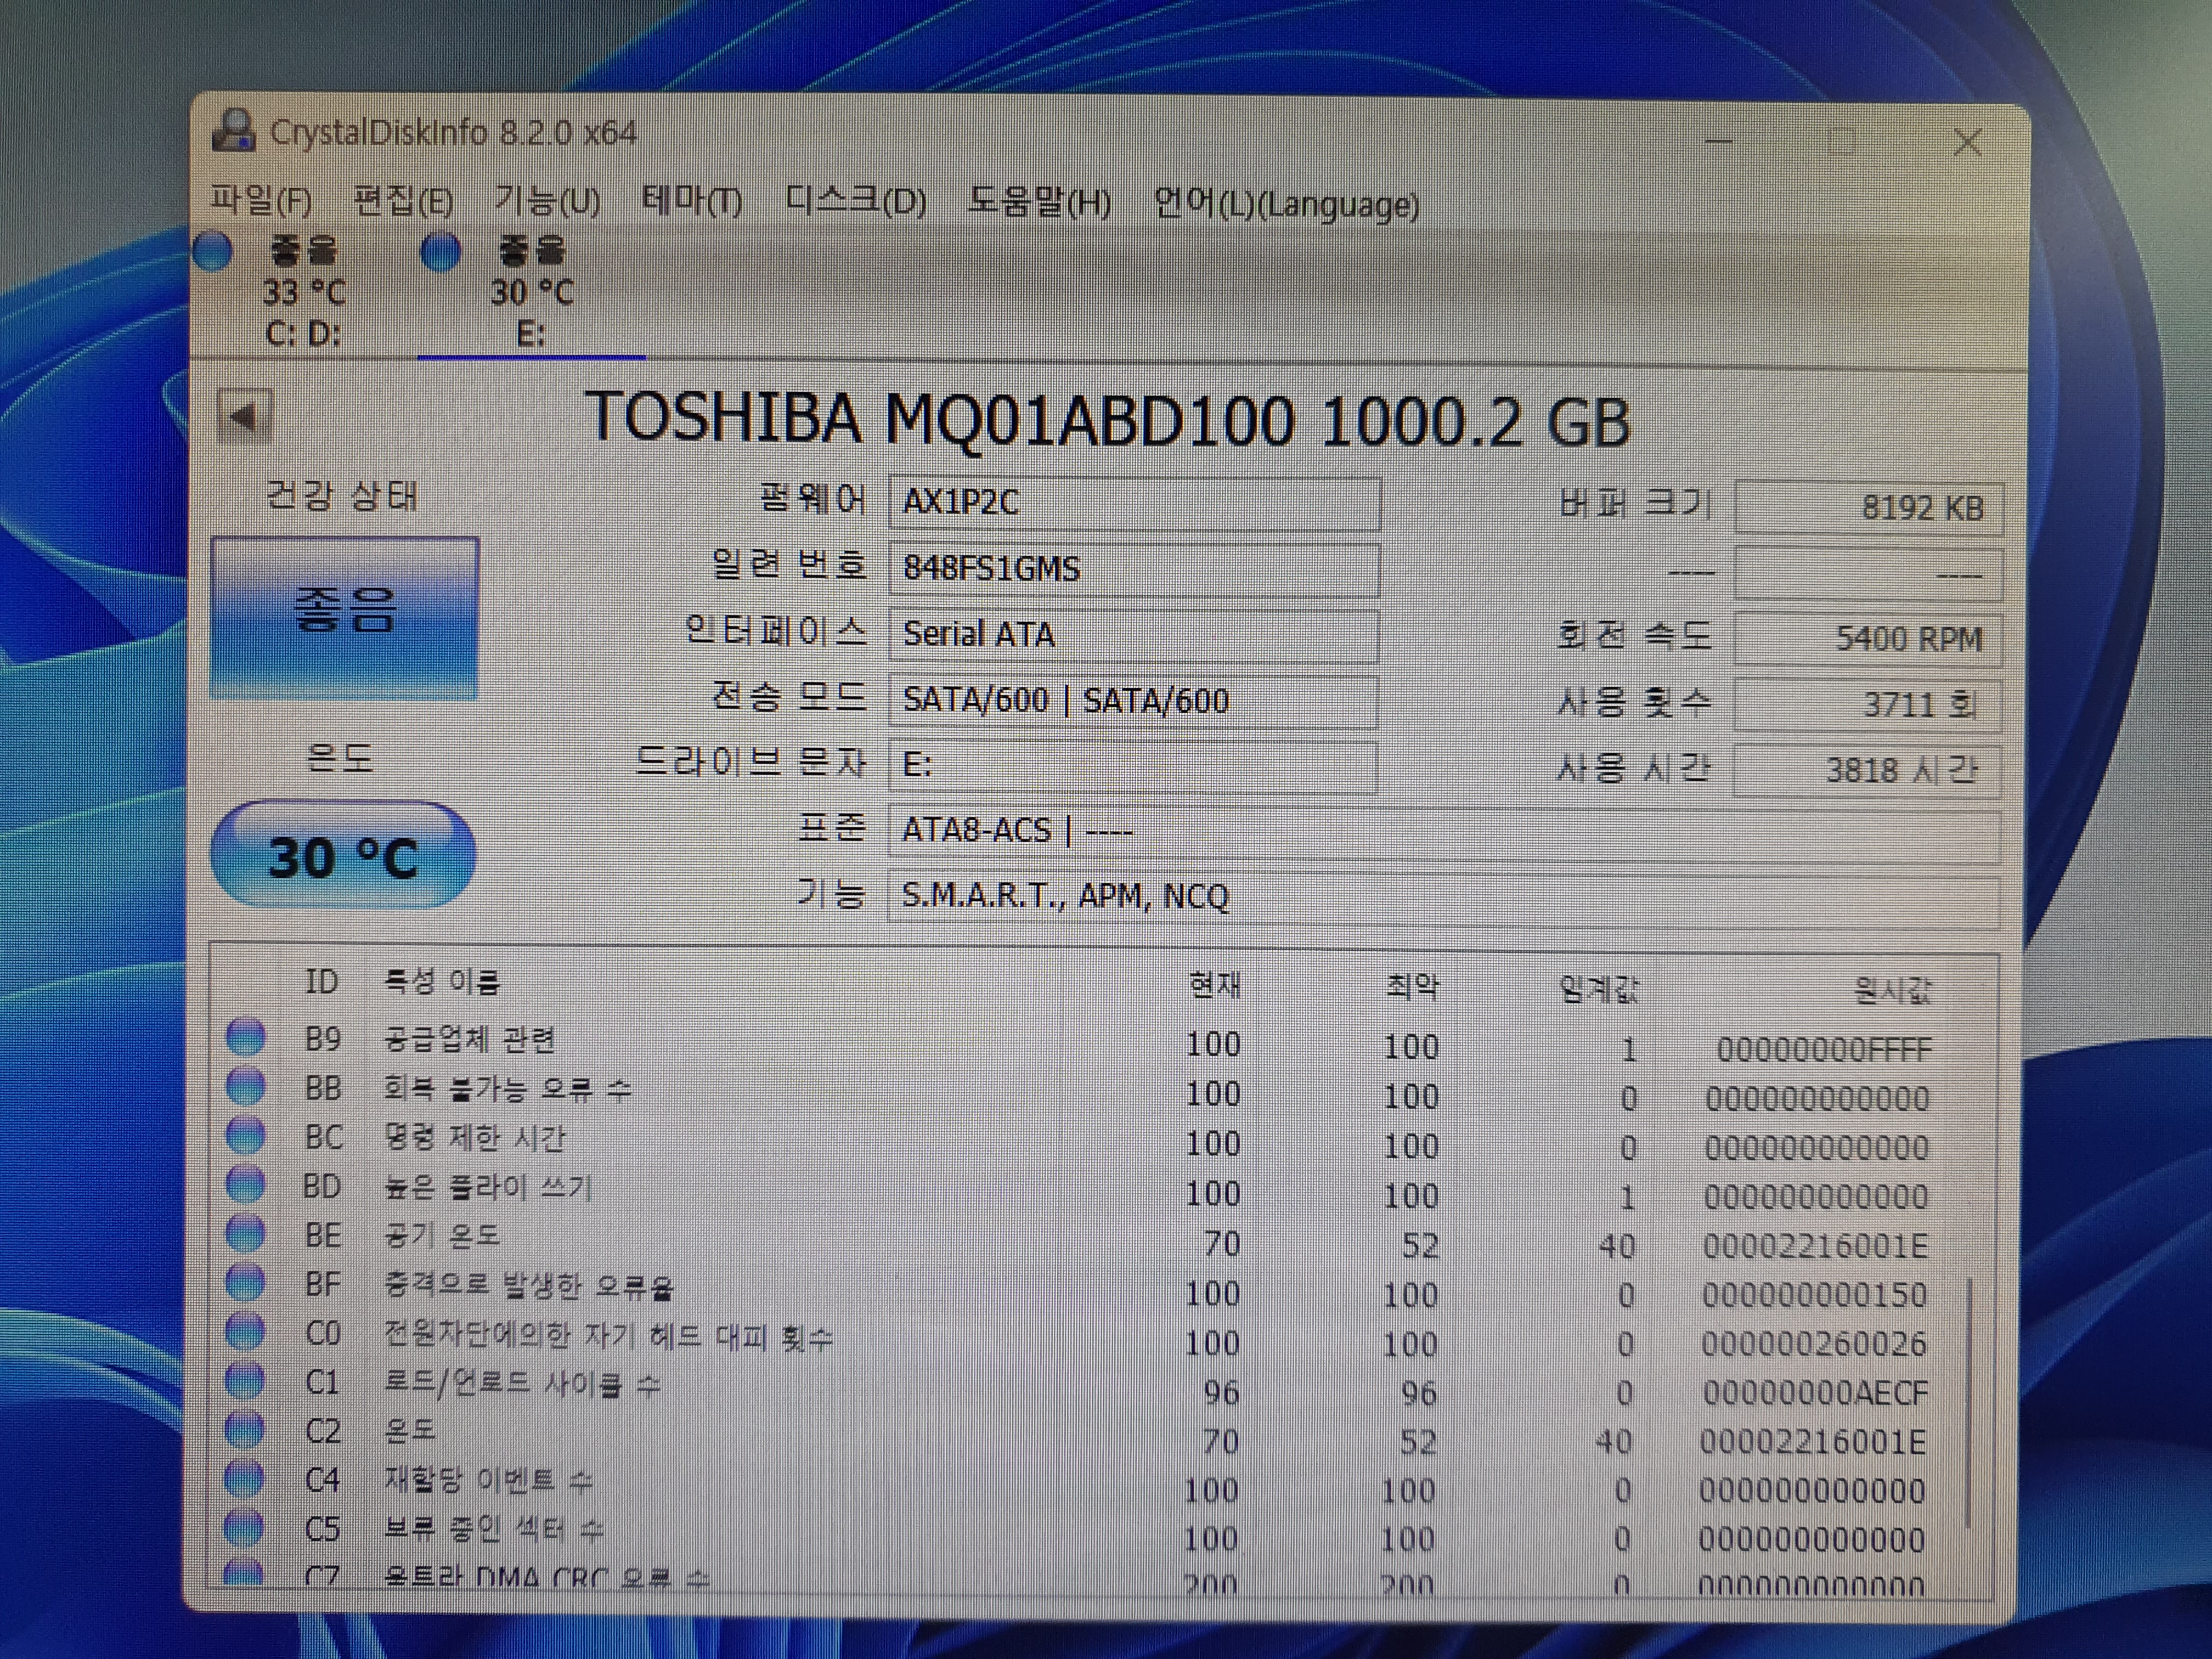
Task: Open the 언어(L)(Language) menu
Action: pos(1286,204)
